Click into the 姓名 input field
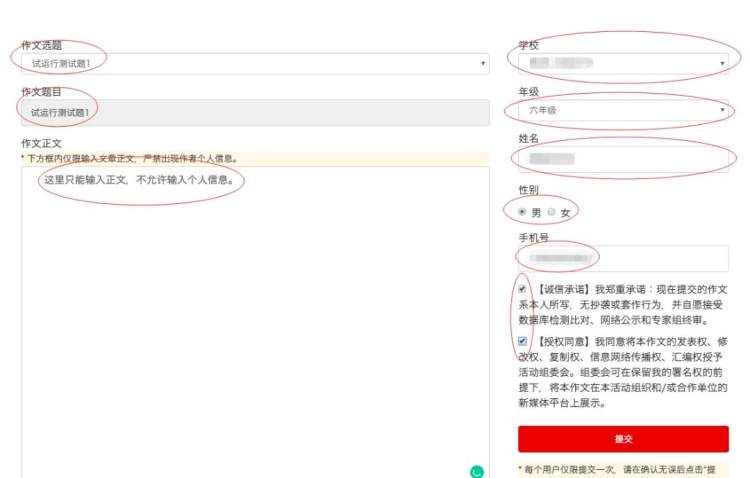This screenshot has width=750, height=478. (x=623, y=159)
